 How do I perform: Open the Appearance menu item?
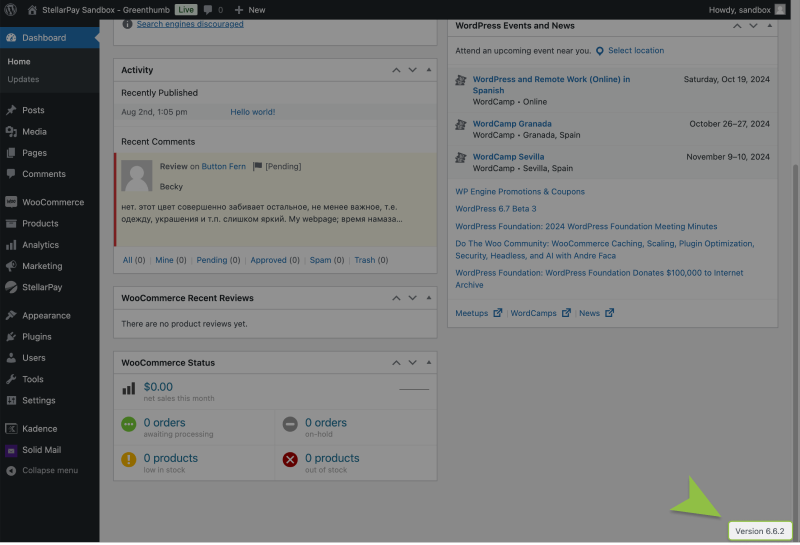pos(46,315)
